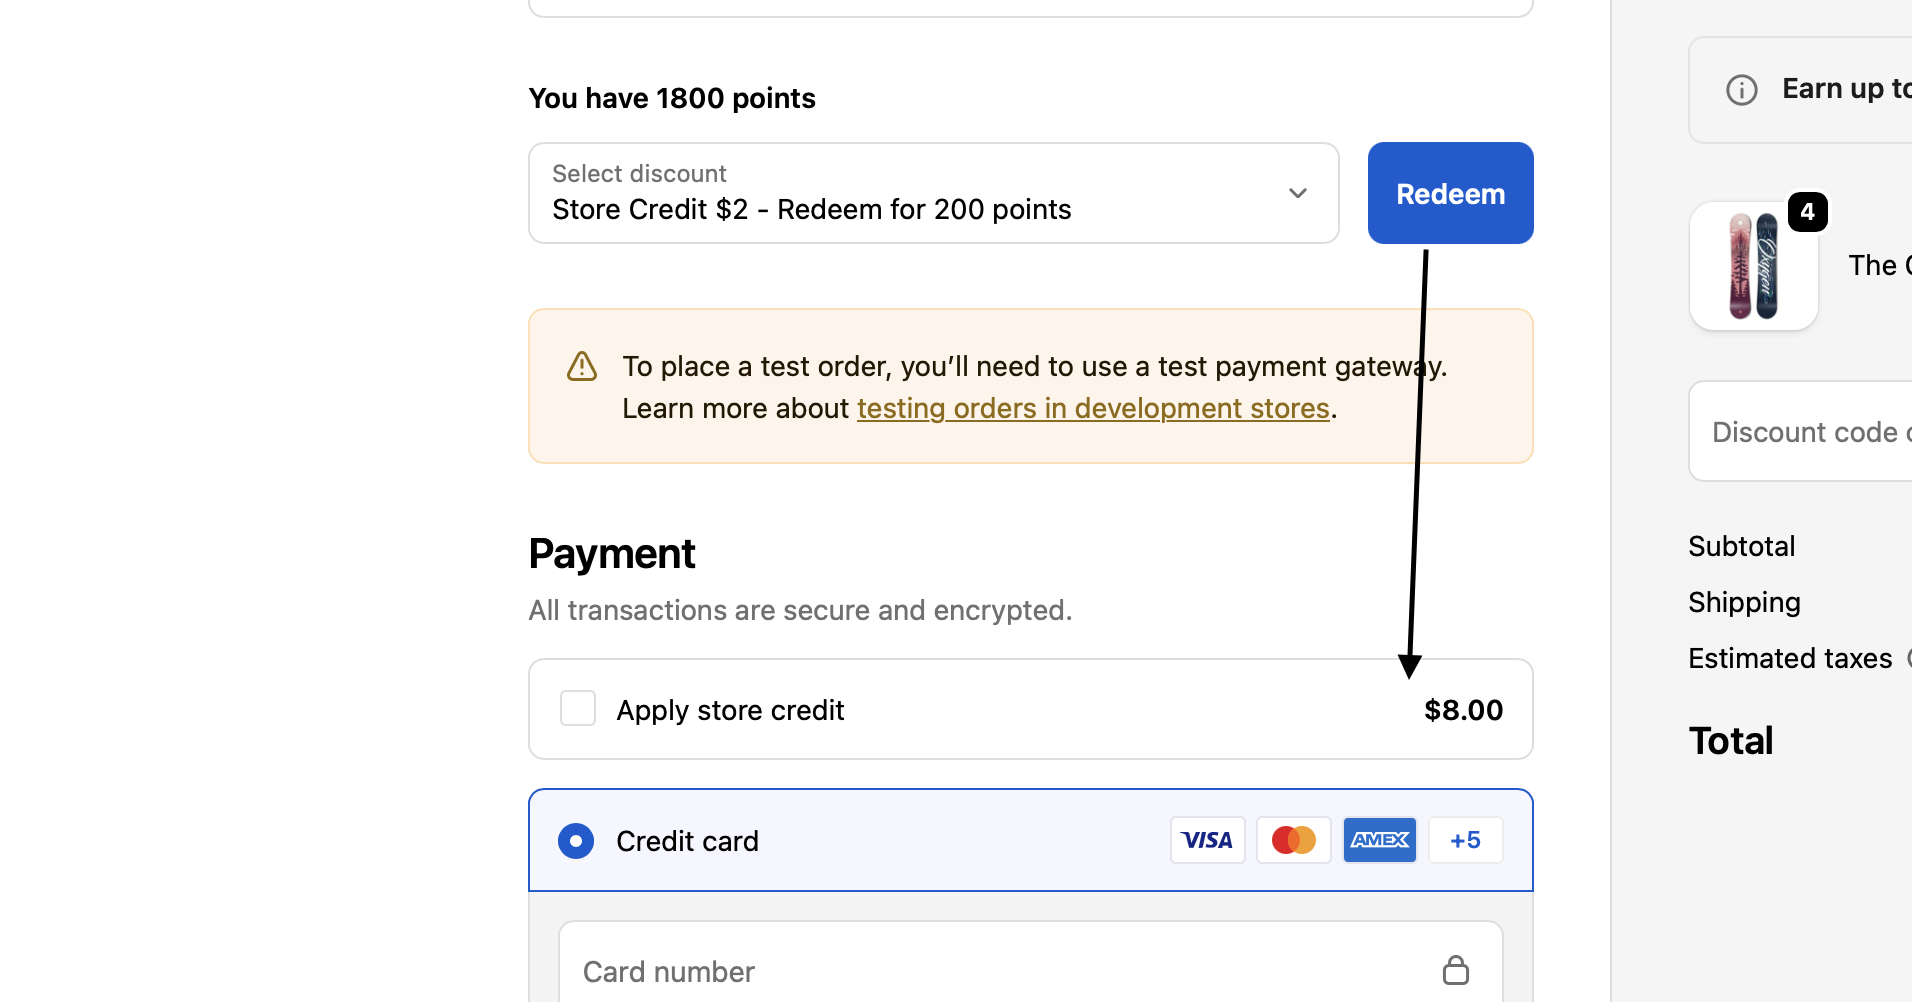Screen dimensions: 1912x1002
Task: Click the Amex card logo
Action: (x=1379, y=840)
